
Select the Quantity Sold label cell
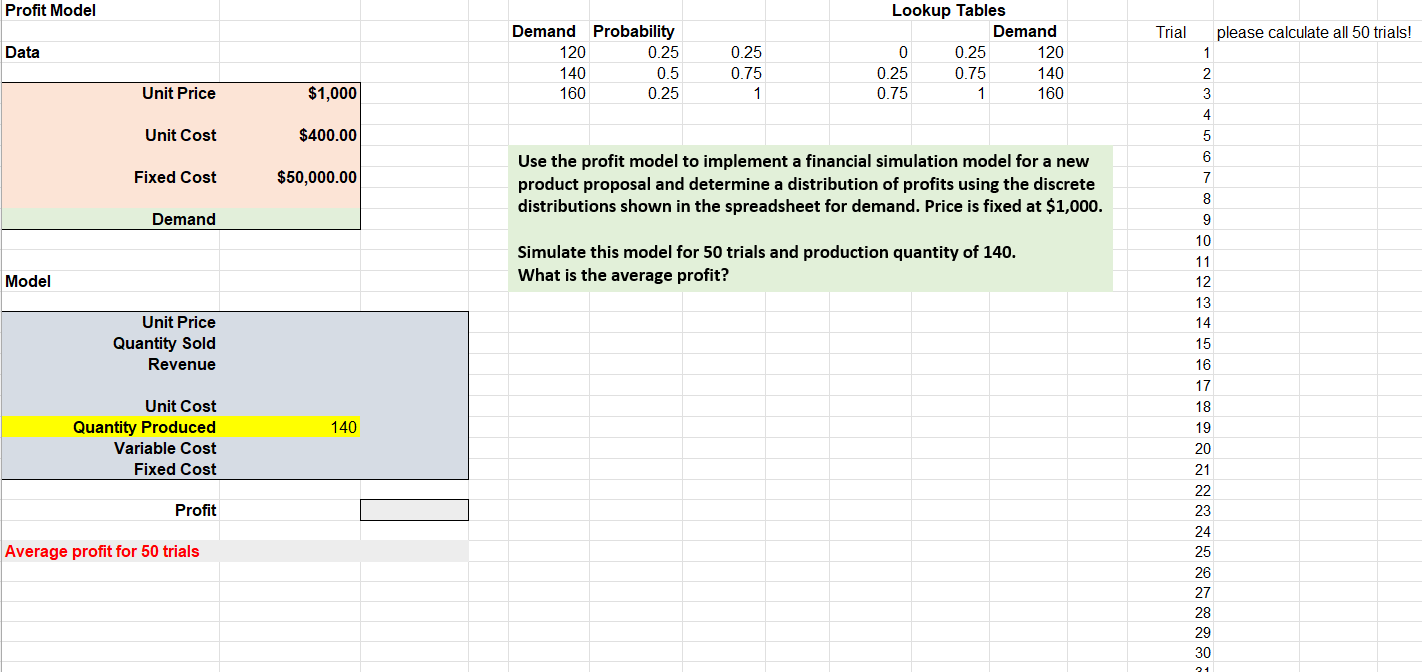[170, 343]
